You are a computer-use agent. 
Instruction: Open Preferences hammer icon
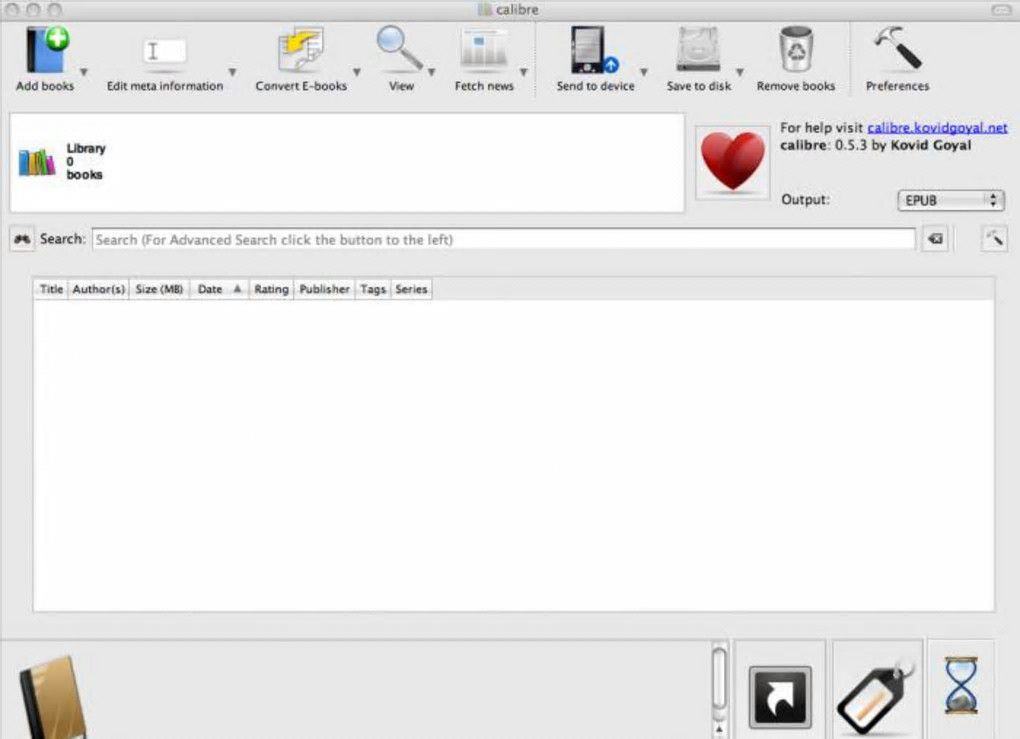point(898,48)
